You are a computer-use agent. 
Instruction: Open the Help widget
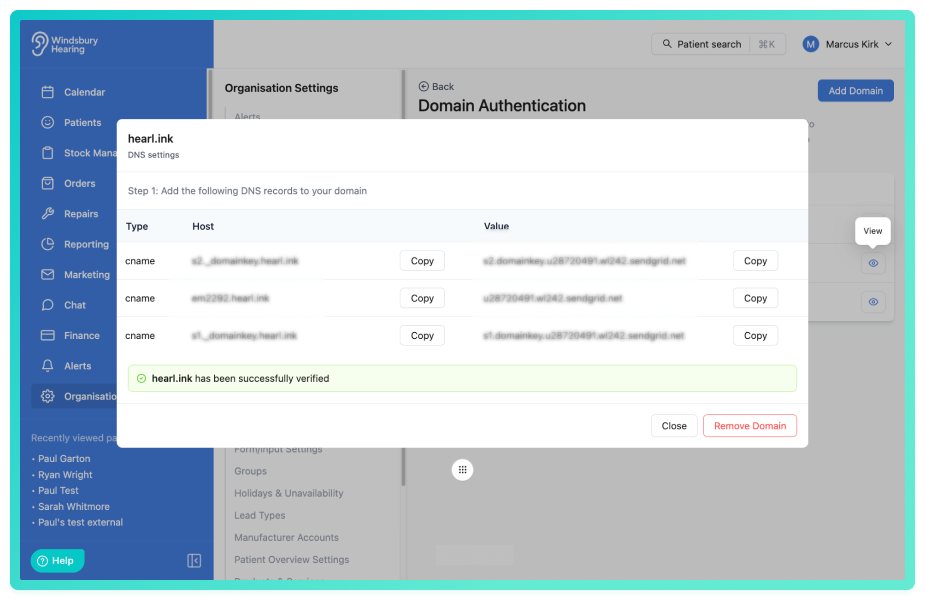(x=57, y=560)
